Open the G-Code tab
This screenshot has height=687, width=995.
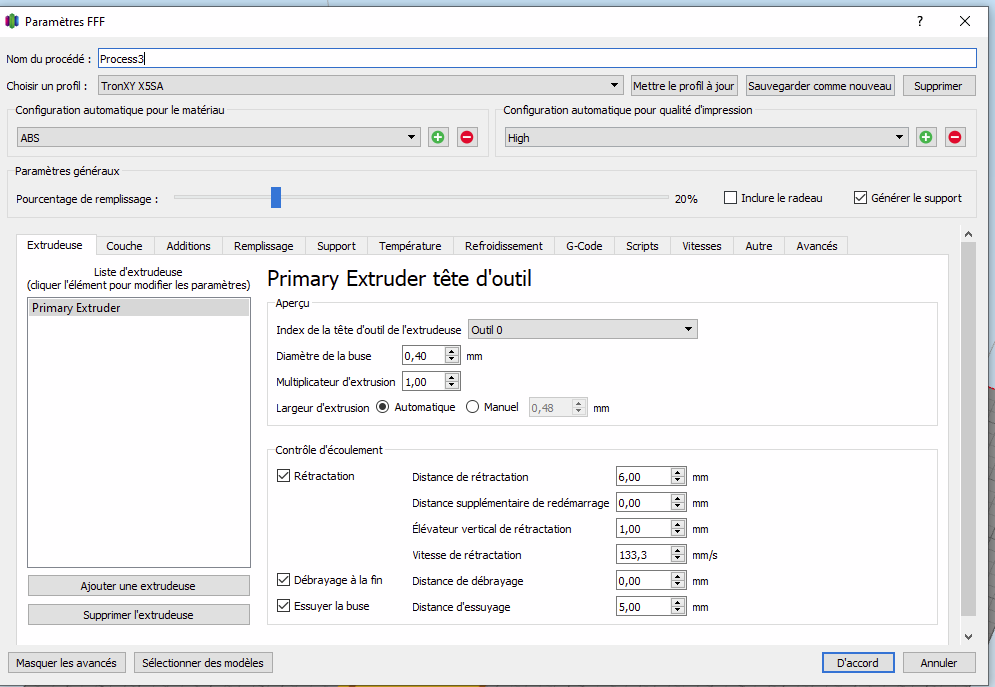pos(584,245)
